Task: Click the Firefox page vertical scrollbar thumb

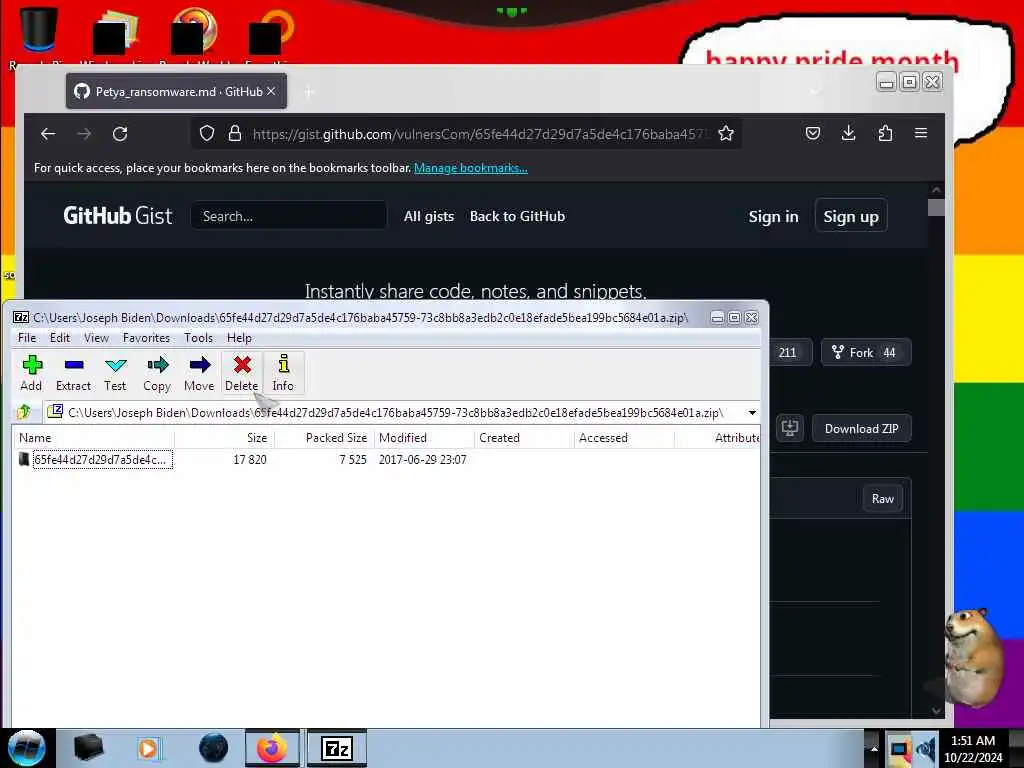Action: tap(936, 207)
